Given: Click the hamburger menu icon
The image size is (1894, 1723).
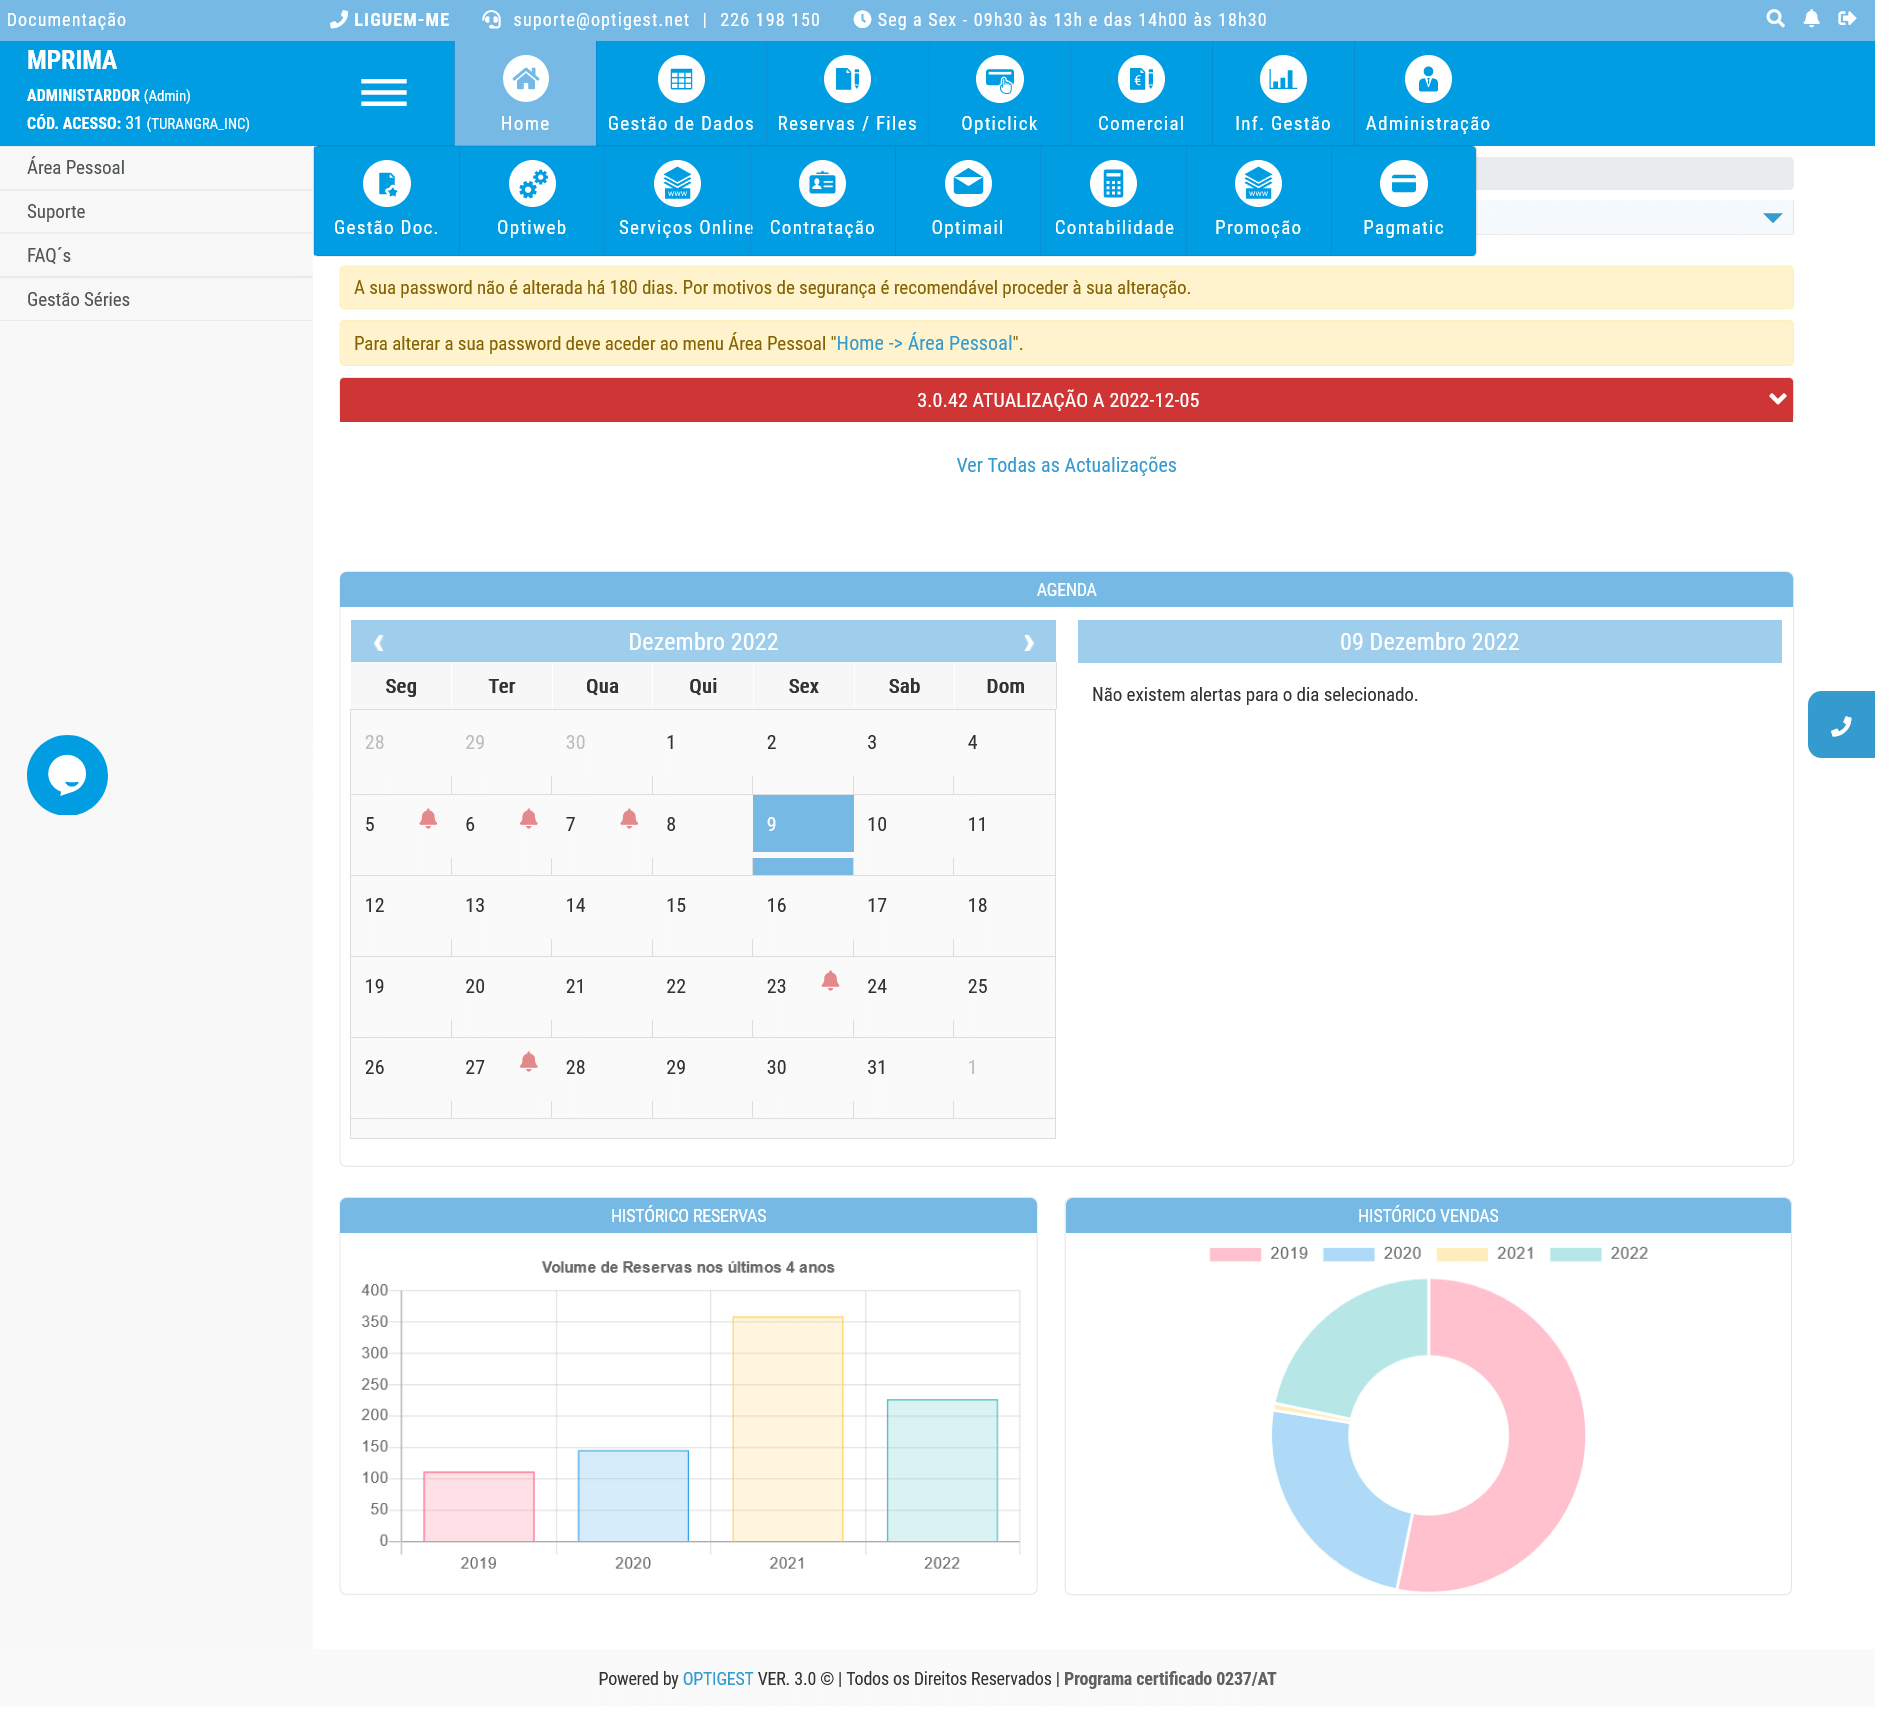Looking at the screenshot, I should (383, 92).
